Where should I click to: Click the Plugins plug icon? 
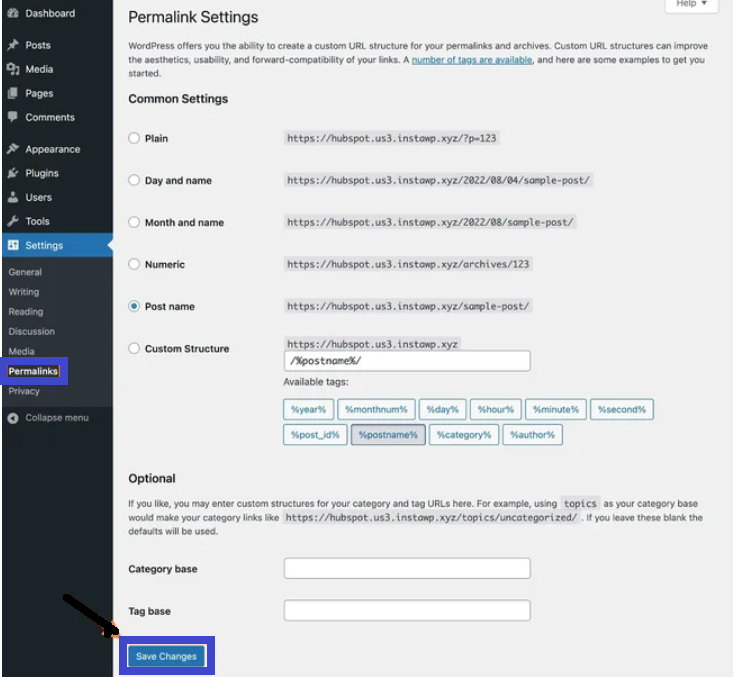coord(13,173)
